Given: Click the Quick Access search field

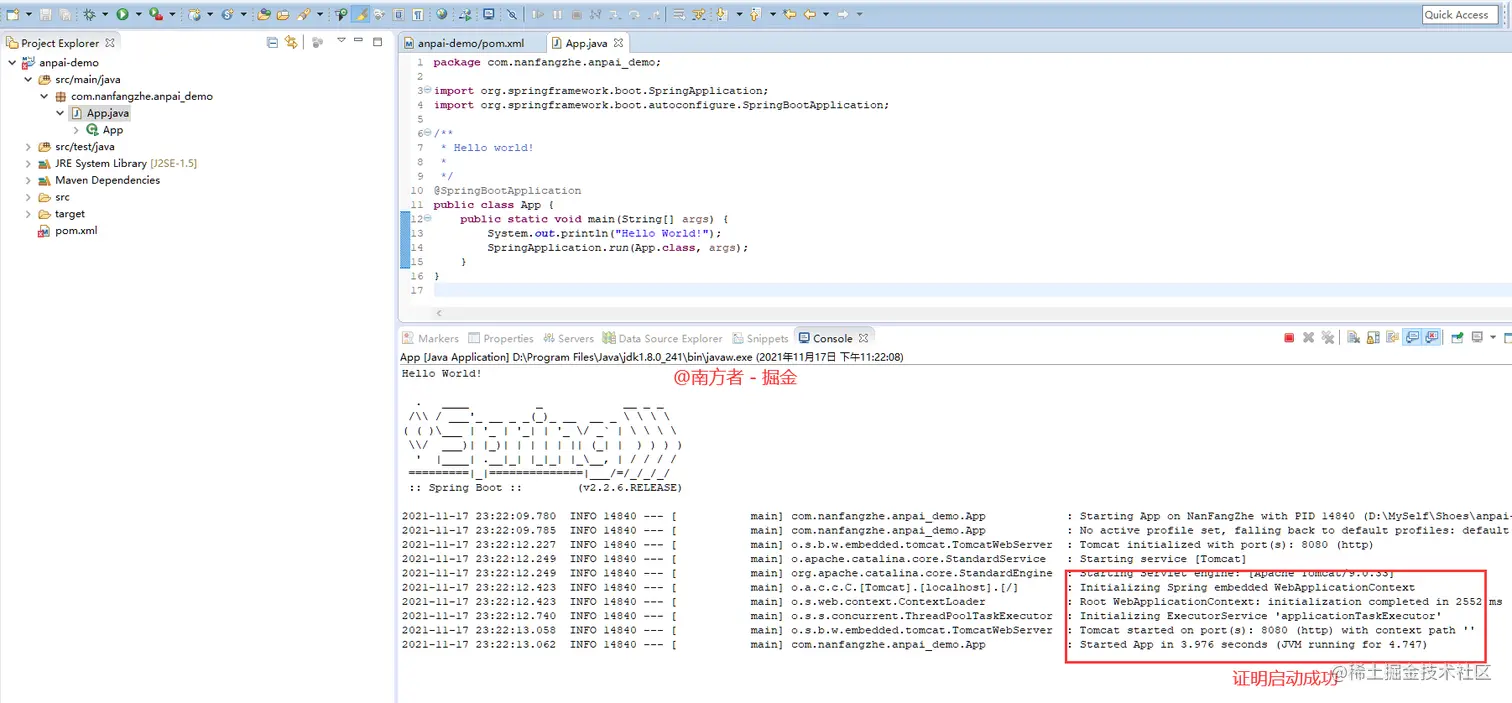Looking at the screenshot, I should [x=1460, y=14].
